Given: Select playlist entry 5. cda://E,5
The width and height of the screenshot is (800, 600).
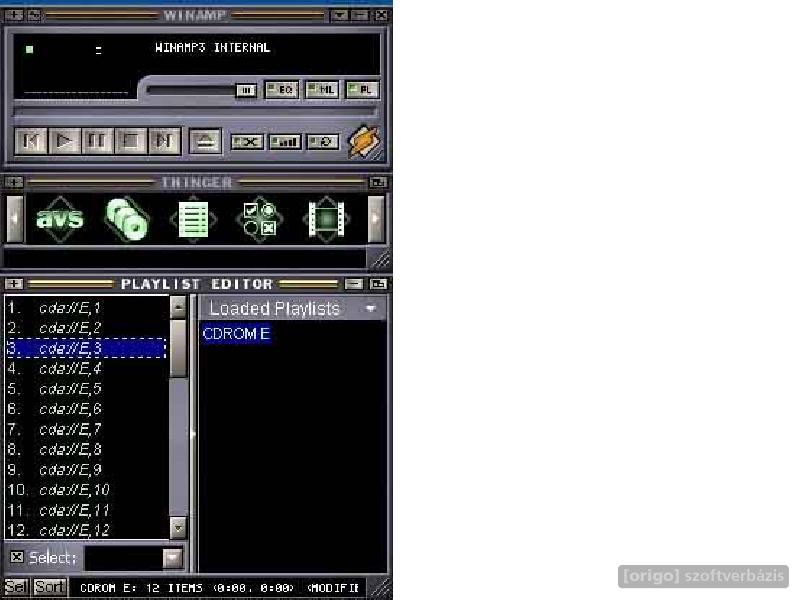Looking at the screenshot, I should click(87, 388).
